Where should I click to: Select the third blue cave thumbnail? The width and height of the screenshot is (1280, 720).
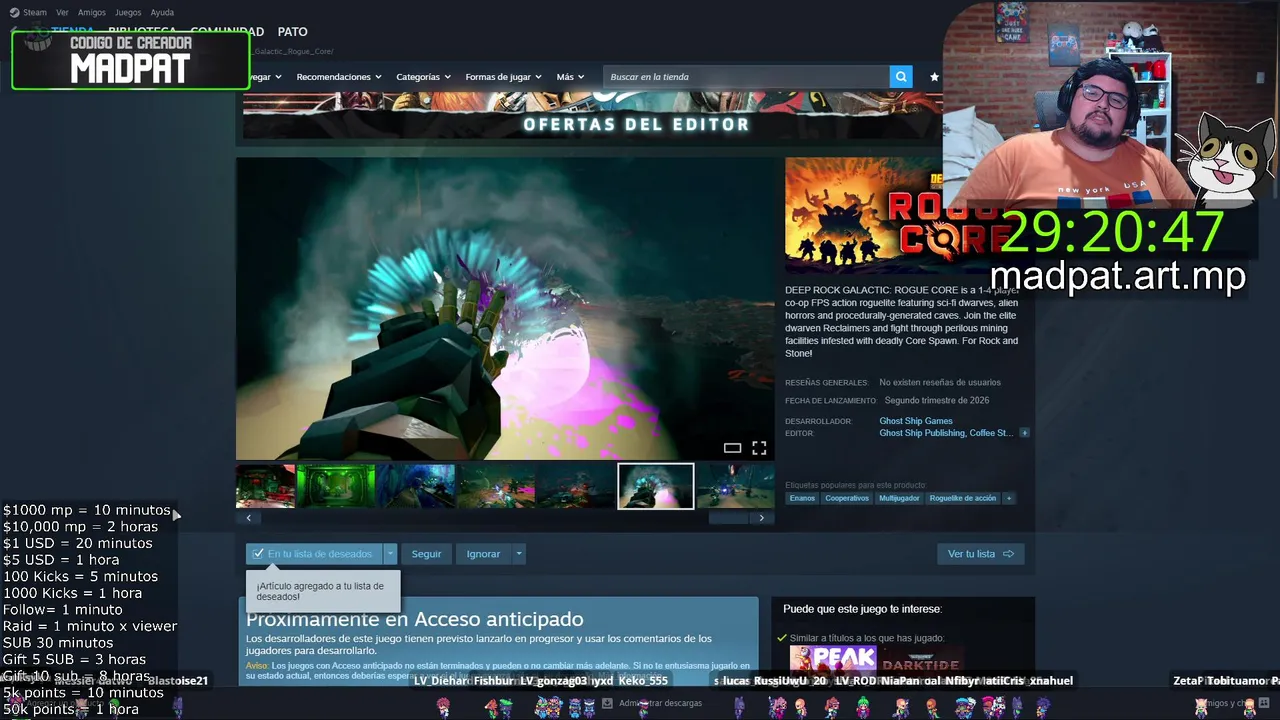pos(416,486)
